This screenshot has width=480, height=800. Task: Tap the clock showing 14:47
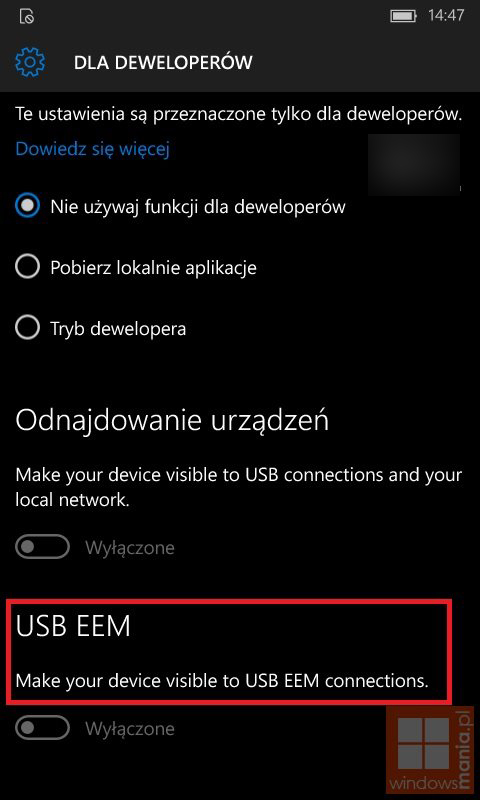click(446, 15)
